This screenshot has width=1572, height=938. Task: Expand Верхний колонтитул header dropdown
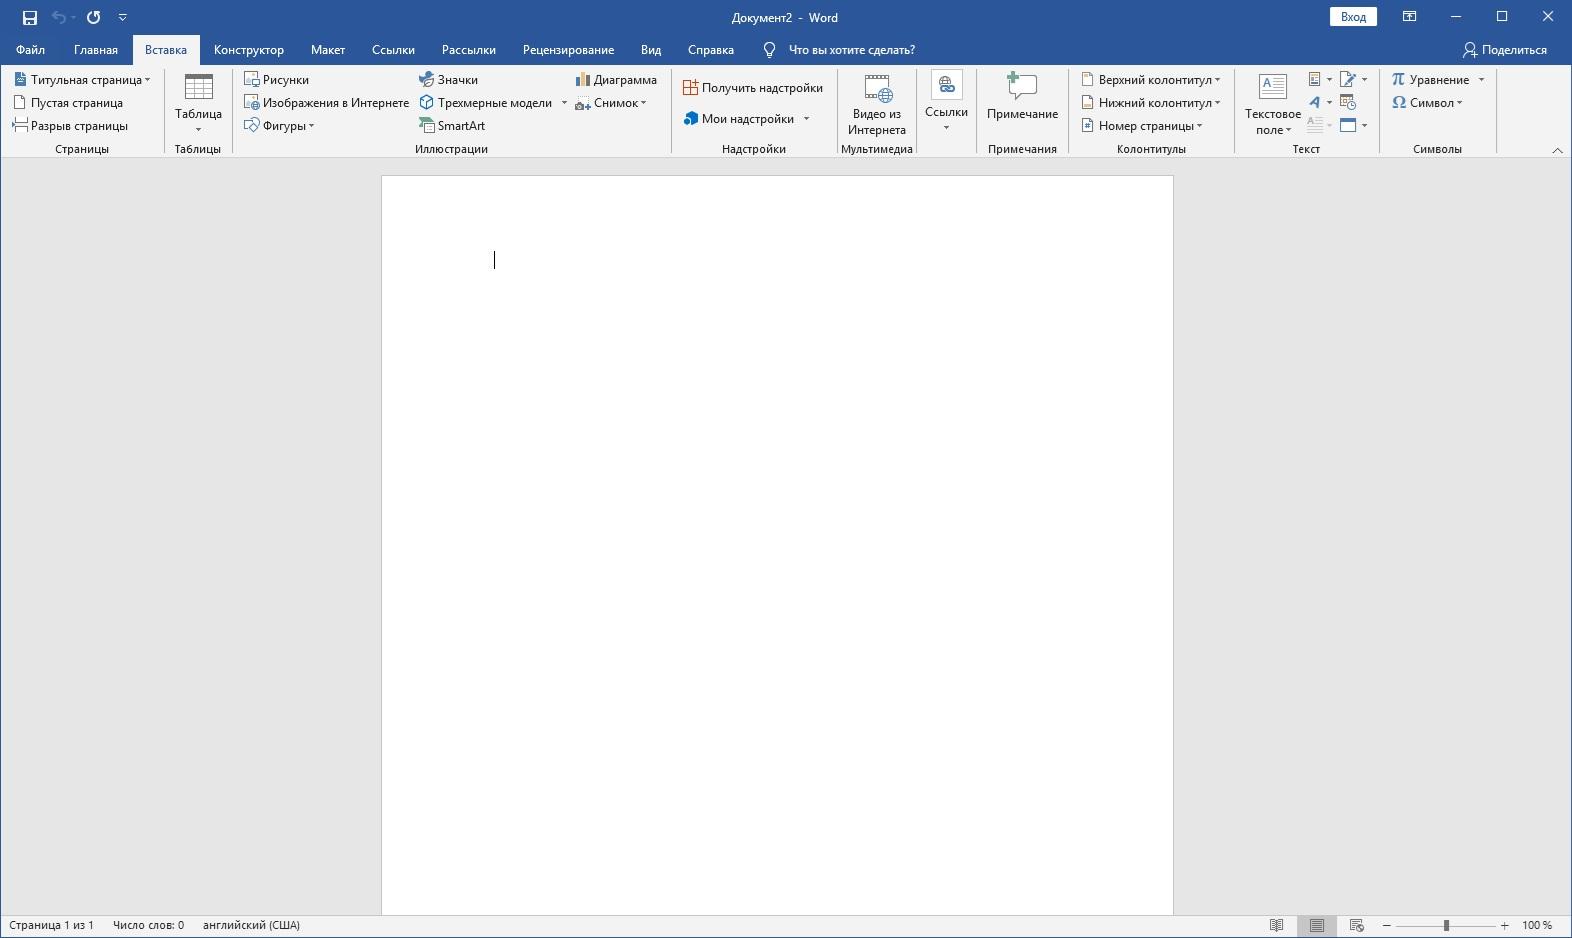1152,80
